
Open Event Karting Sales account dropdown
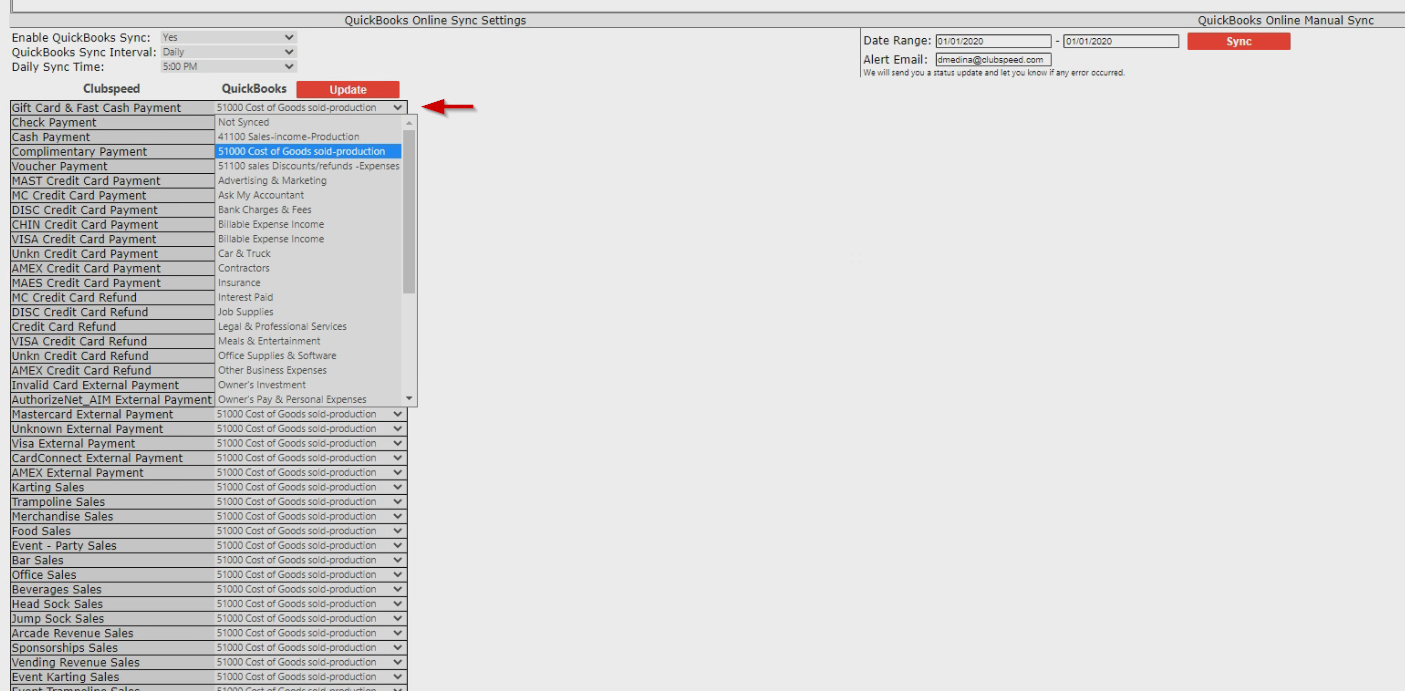311,677
